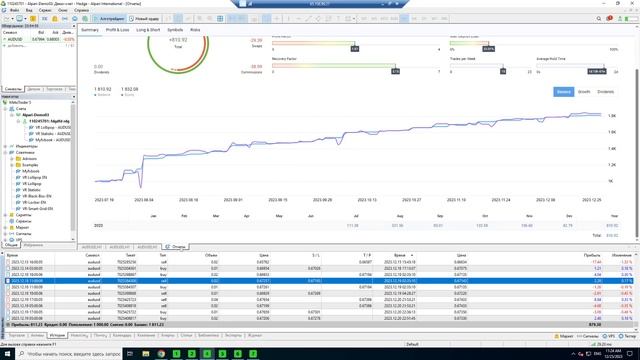Switch chart to Growth view
This screenshot has width=640, height=360.
click(x=584, y=92)
